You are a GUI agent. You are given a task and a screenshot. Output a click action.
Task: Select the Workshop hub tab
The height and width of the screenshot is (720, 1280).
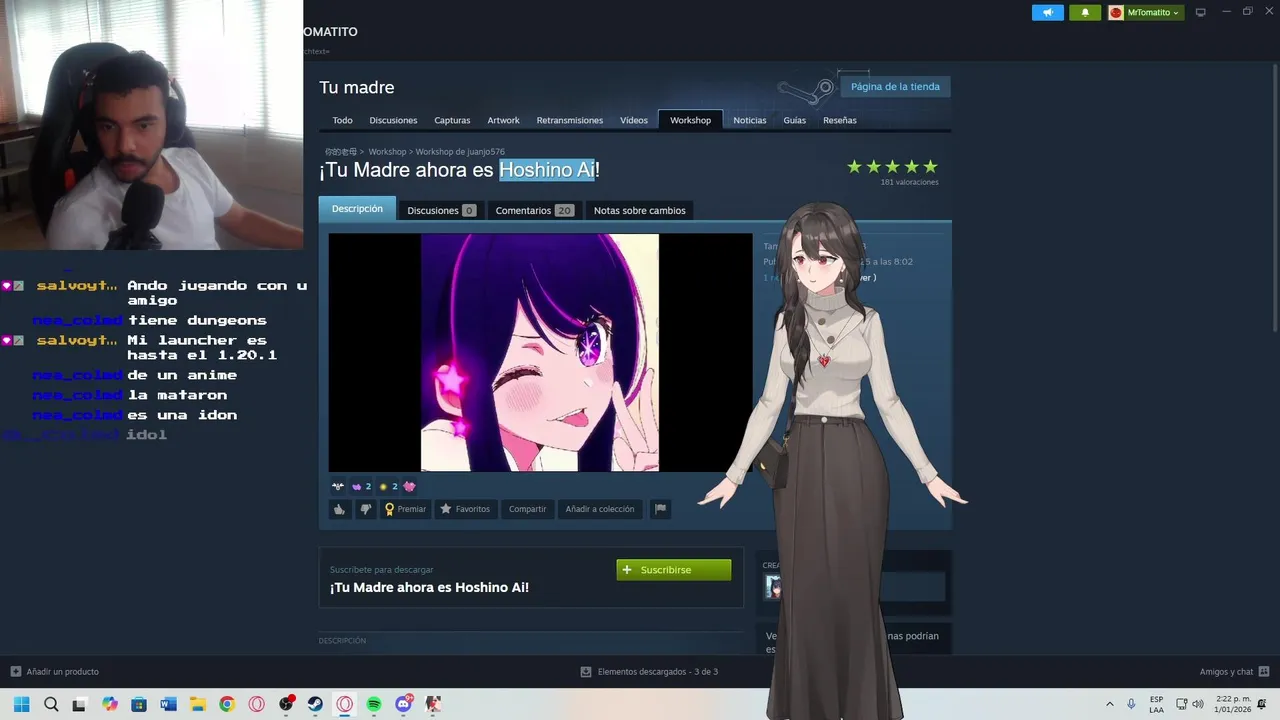click(x=690, y=120)
